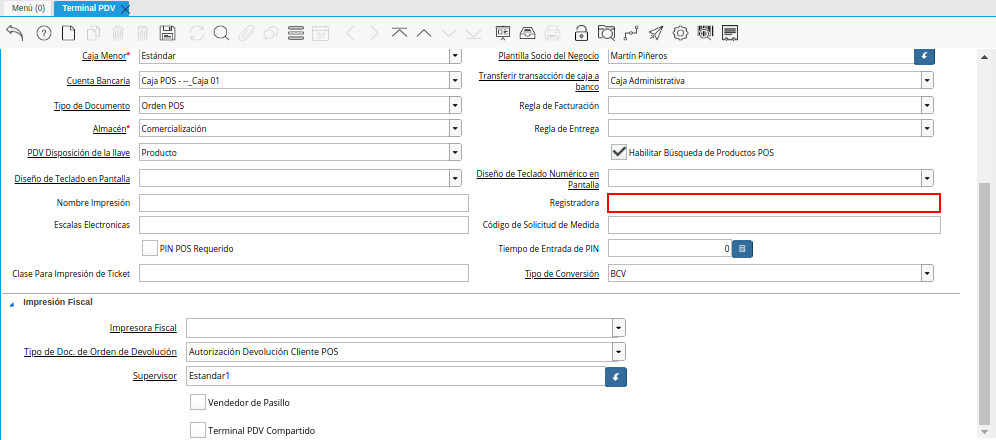
Task: Open Zoom Across folder-magnifier icon
Action: 607,33
